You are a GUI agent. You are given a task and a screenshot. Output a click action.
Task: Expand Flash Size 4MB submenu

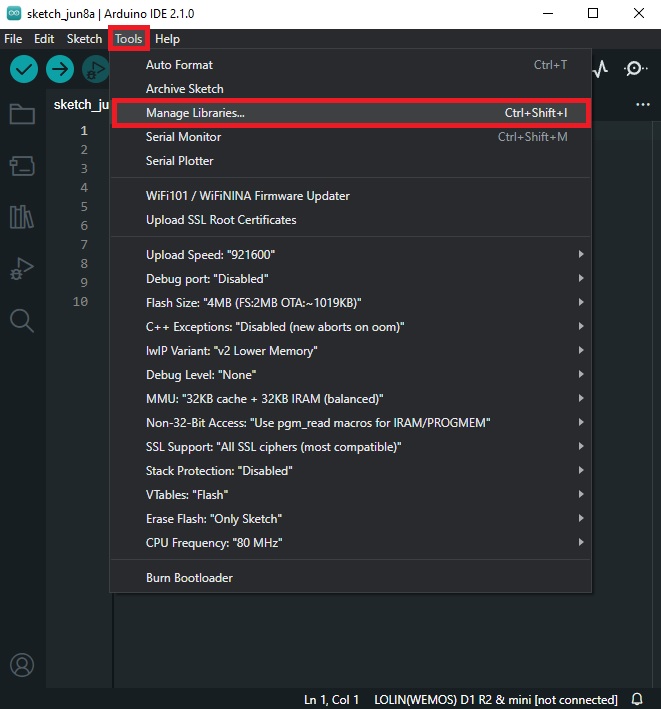(x=351, y=303)
